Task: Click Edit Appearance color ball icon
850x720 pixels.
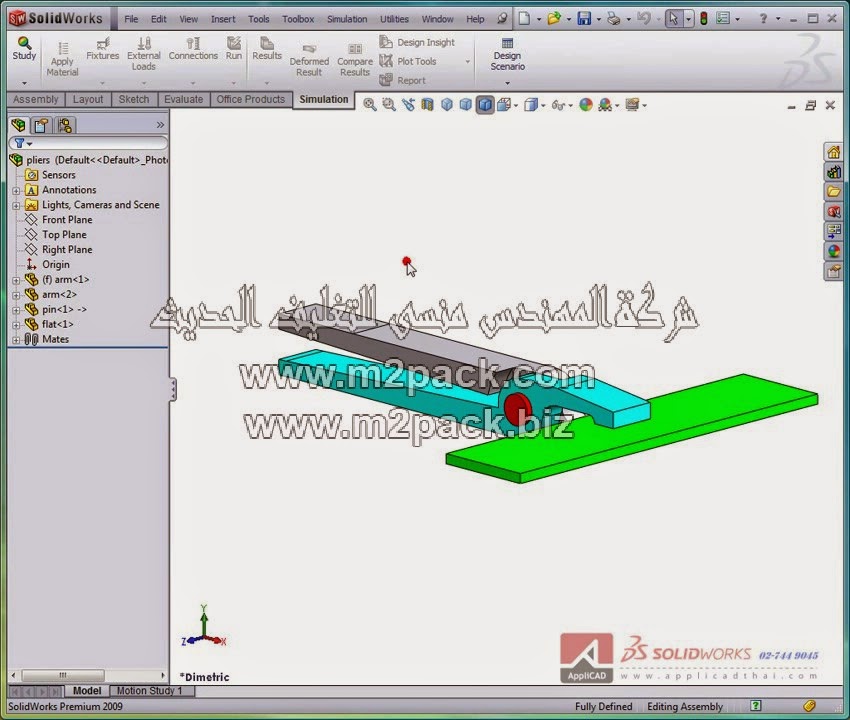Action: [585, 105]
